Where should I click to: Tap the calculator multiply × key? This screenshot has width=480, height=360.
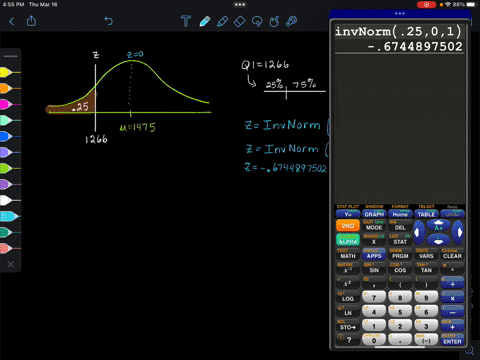(452, 297)
